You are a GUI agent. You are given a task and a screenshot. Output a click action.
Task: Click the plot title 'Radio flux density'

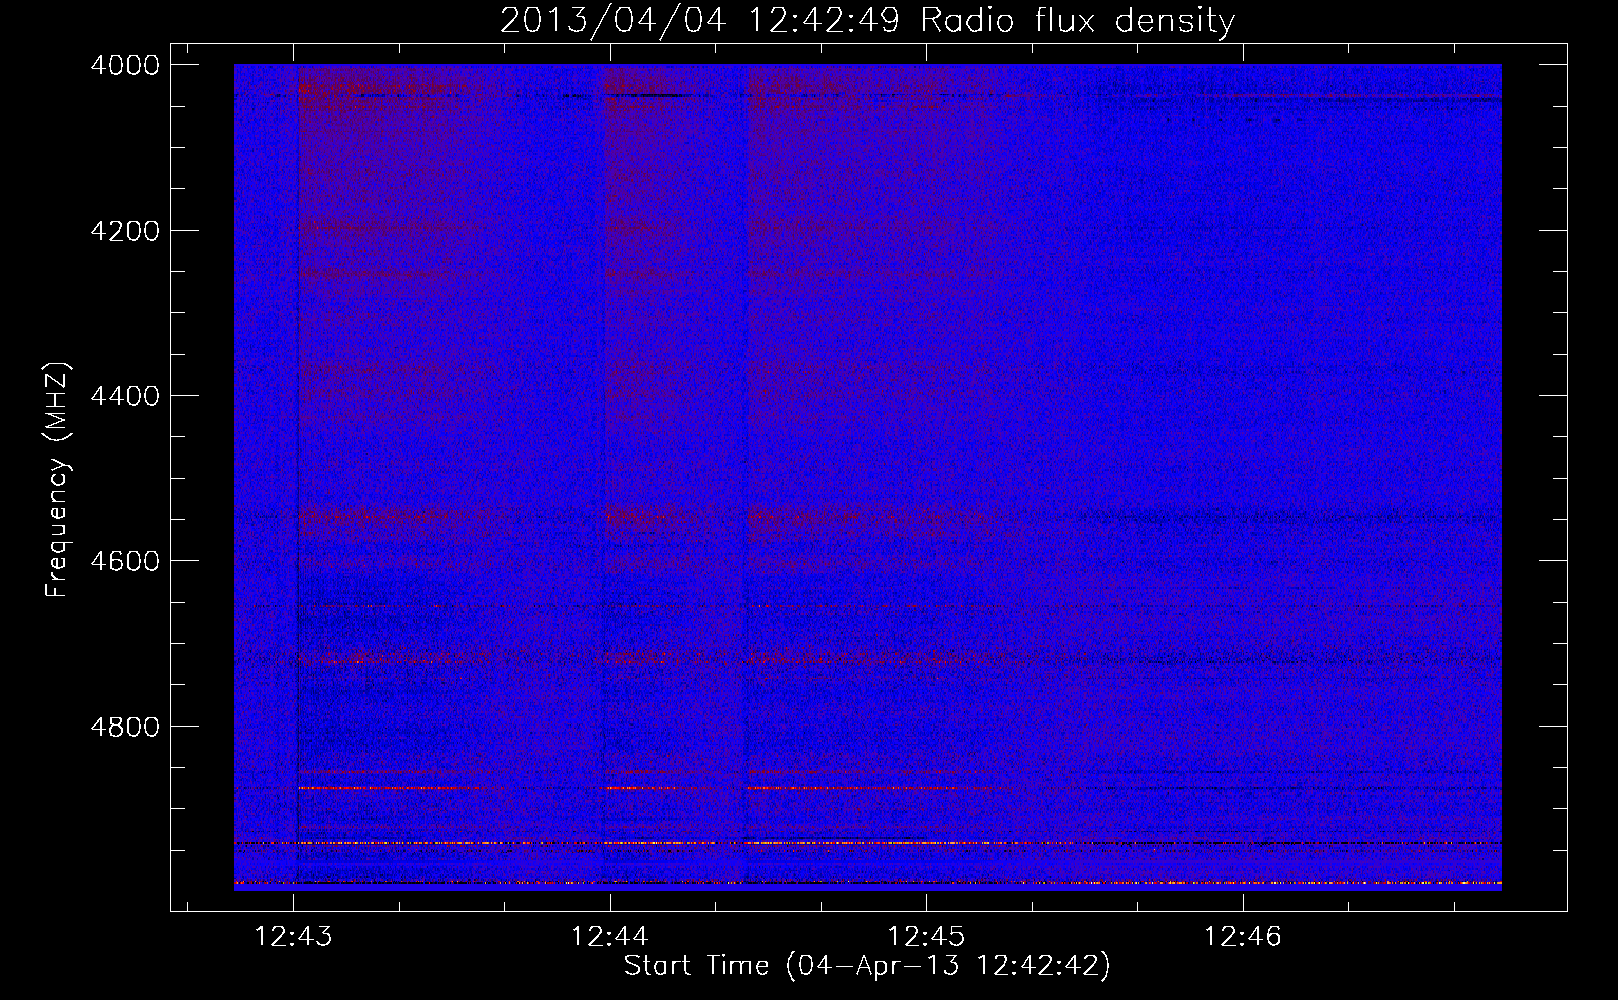(x=1077, y=21)
